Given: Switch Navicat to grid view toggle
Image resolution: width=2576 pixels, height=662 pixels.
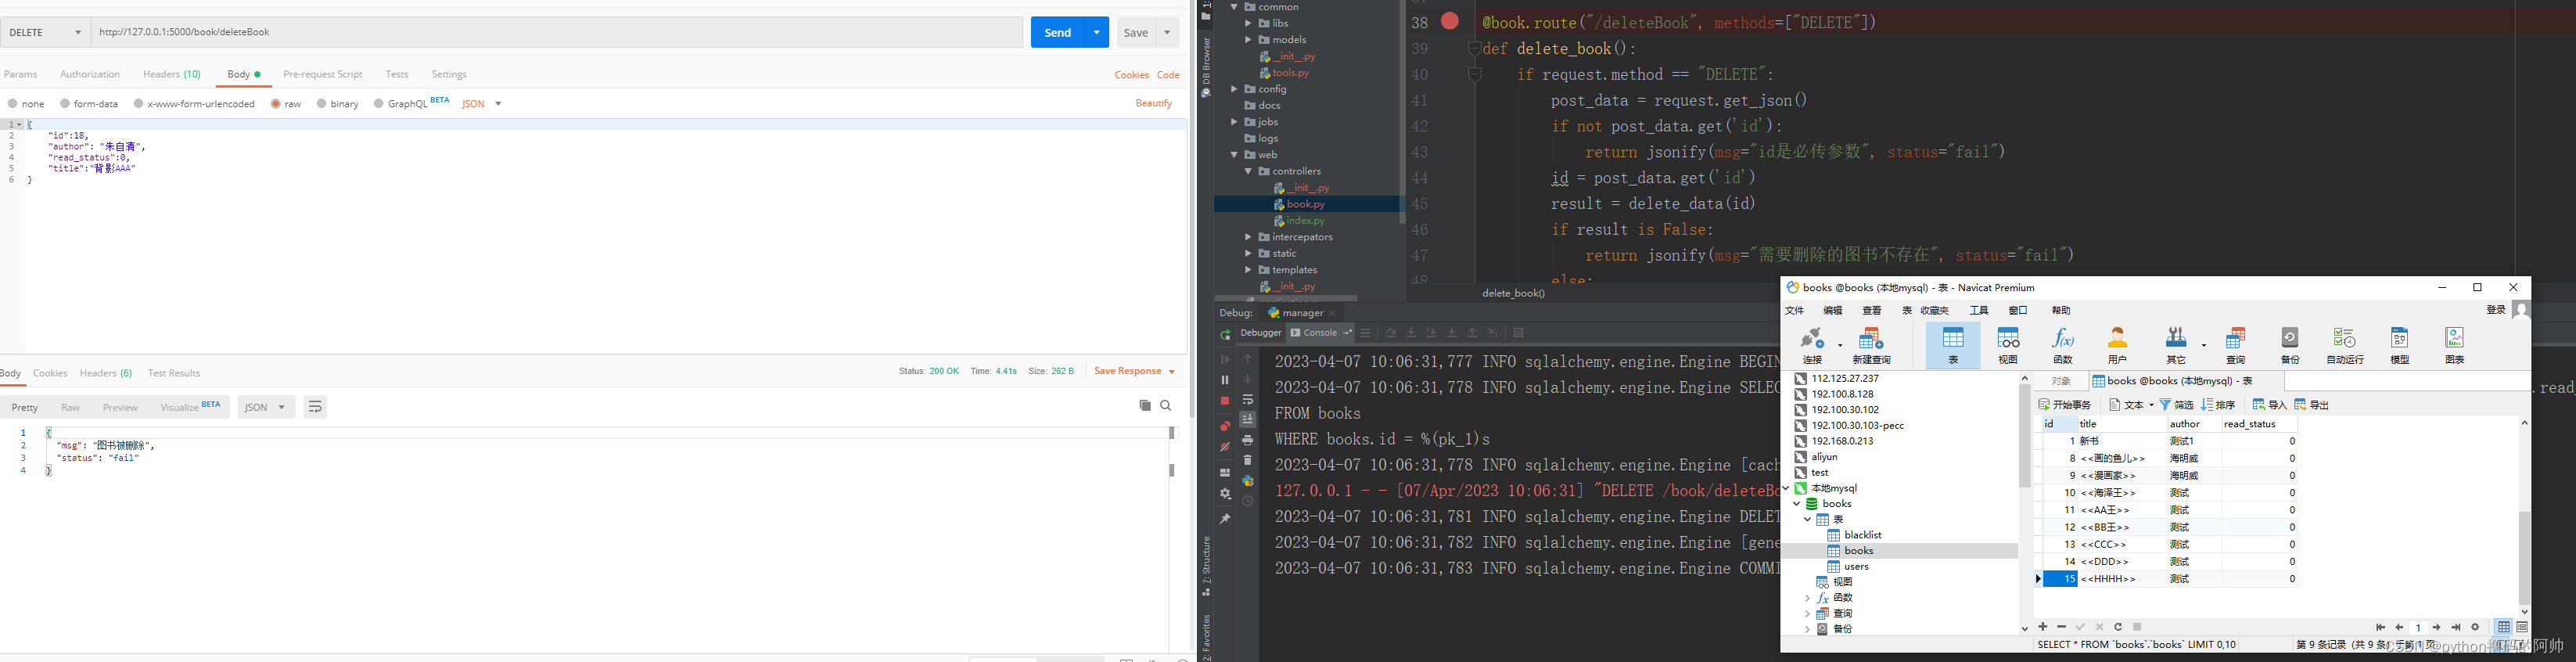Looking at the screenshot, I should tap(2503, 627).
